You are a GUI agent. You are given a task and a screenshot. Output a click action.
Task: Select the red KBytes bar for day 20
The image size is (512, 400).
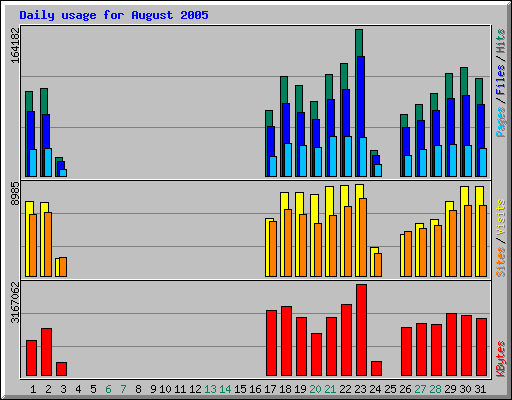click(316, 354)
